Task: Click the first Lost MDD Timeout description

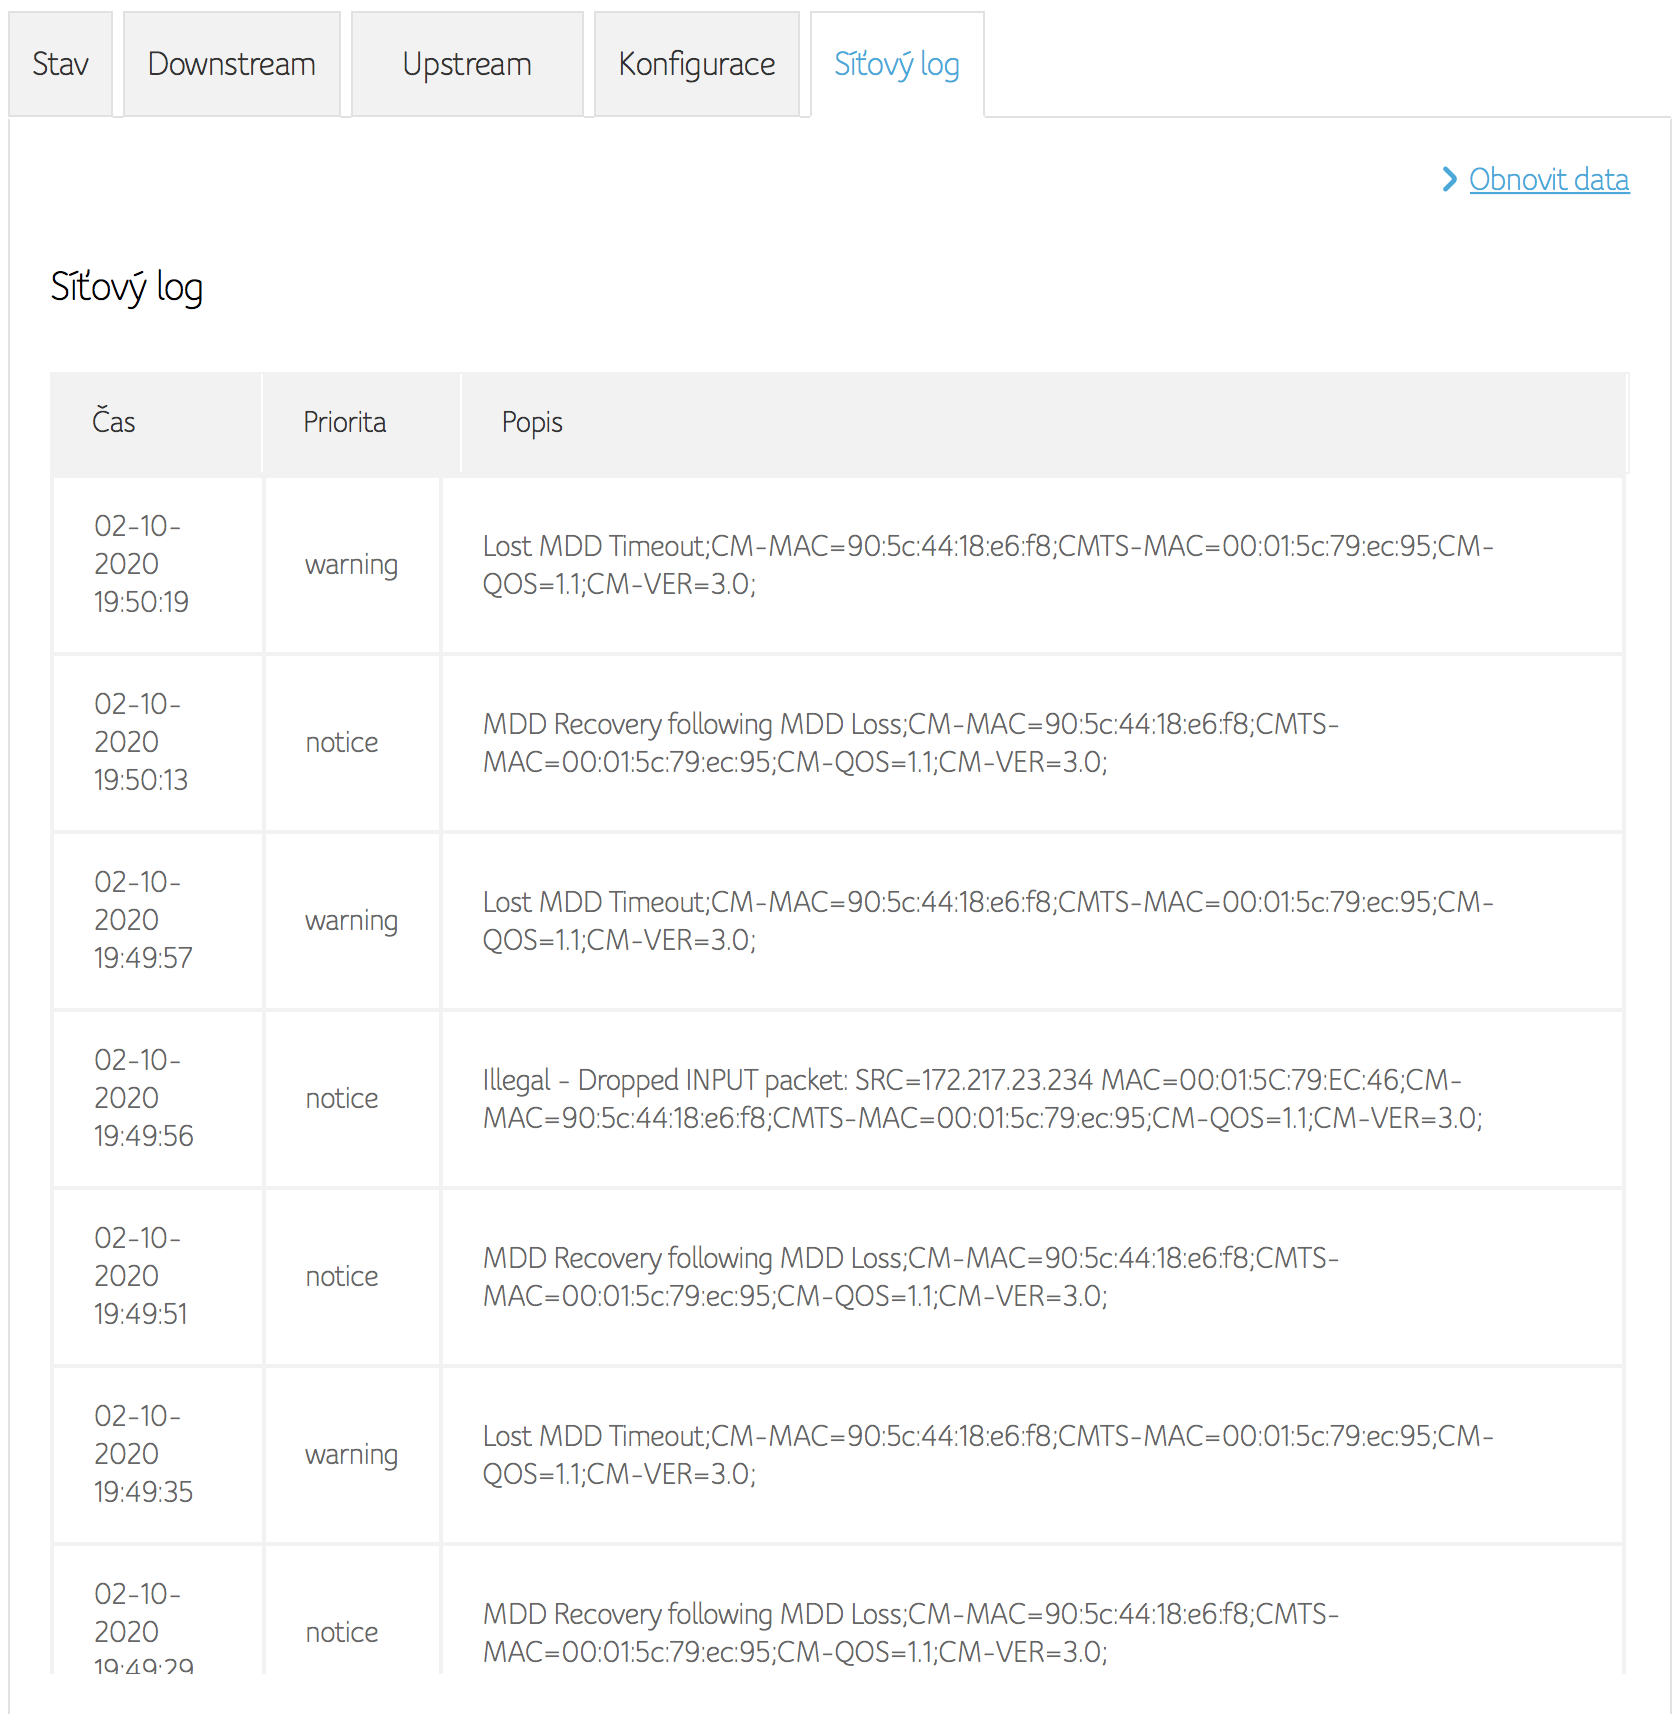Action: pos(988,565)
